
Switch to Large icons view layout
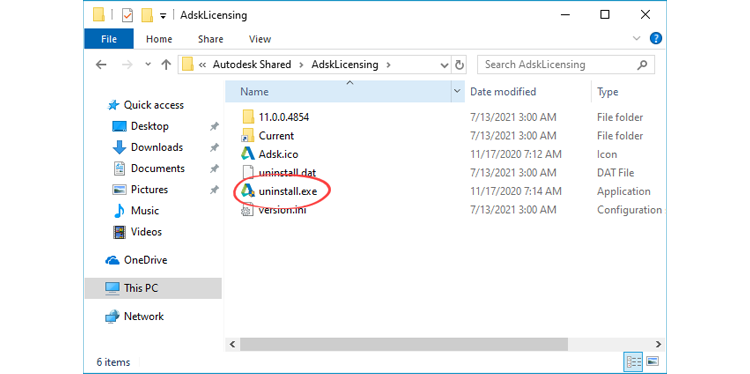coord(653,361)
